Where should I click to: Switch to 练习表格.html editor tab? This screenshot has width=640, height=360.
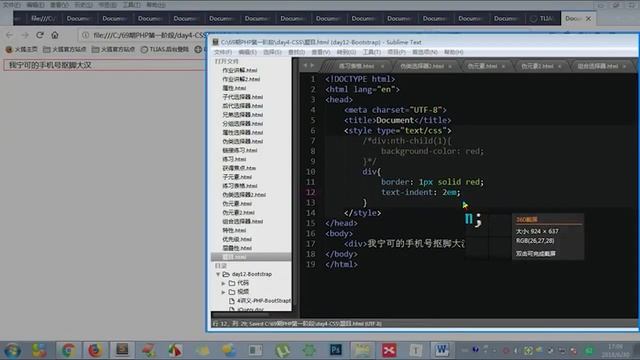pos(356,66)
